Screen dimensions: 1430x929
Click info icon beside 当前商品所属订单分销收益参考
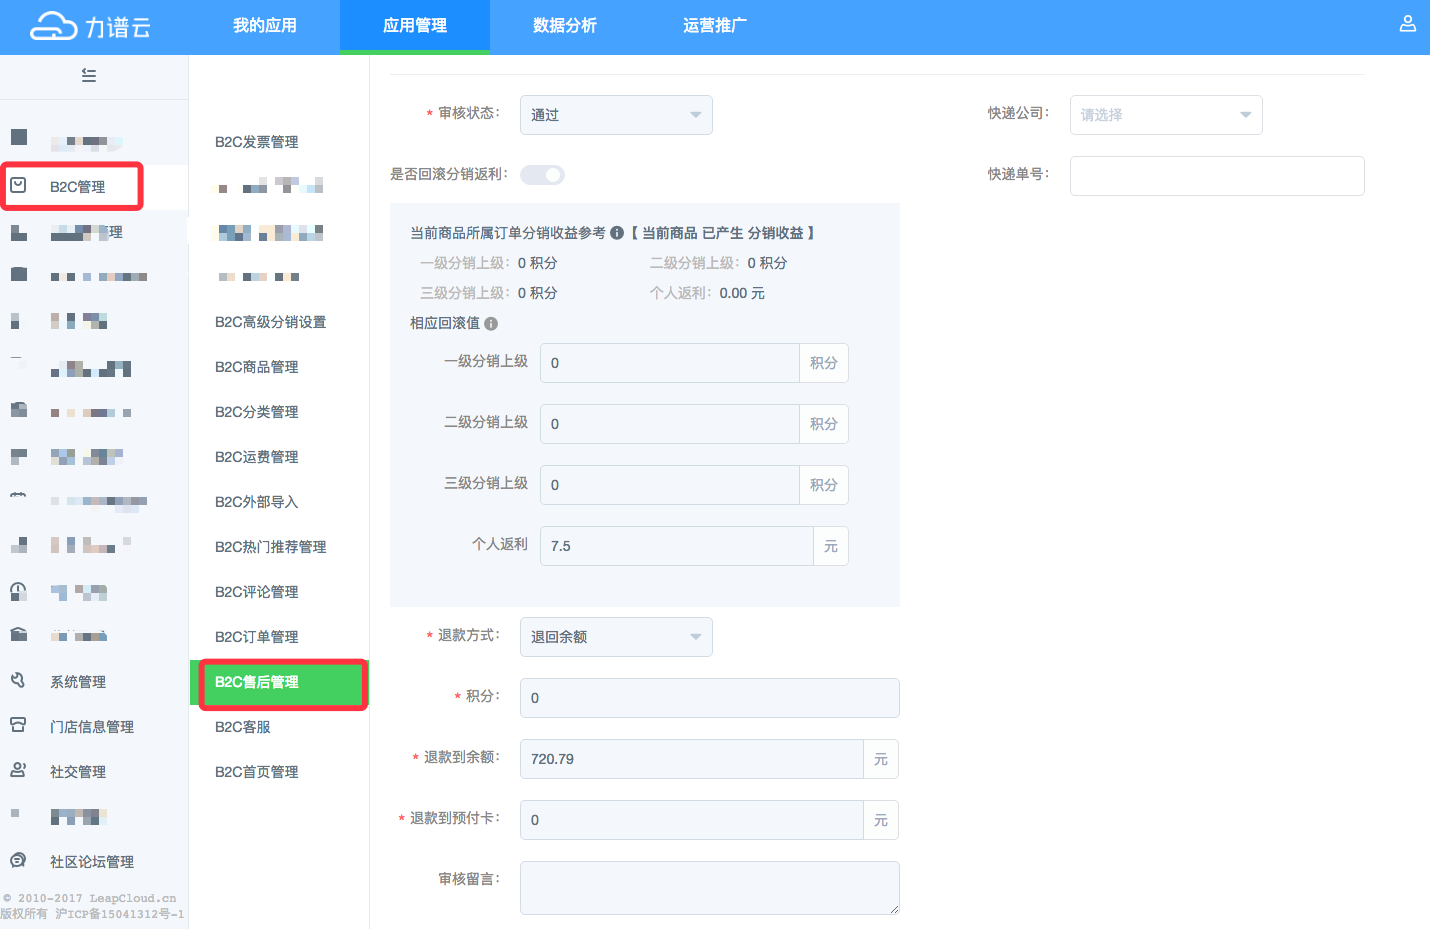(x=617, y=233)
